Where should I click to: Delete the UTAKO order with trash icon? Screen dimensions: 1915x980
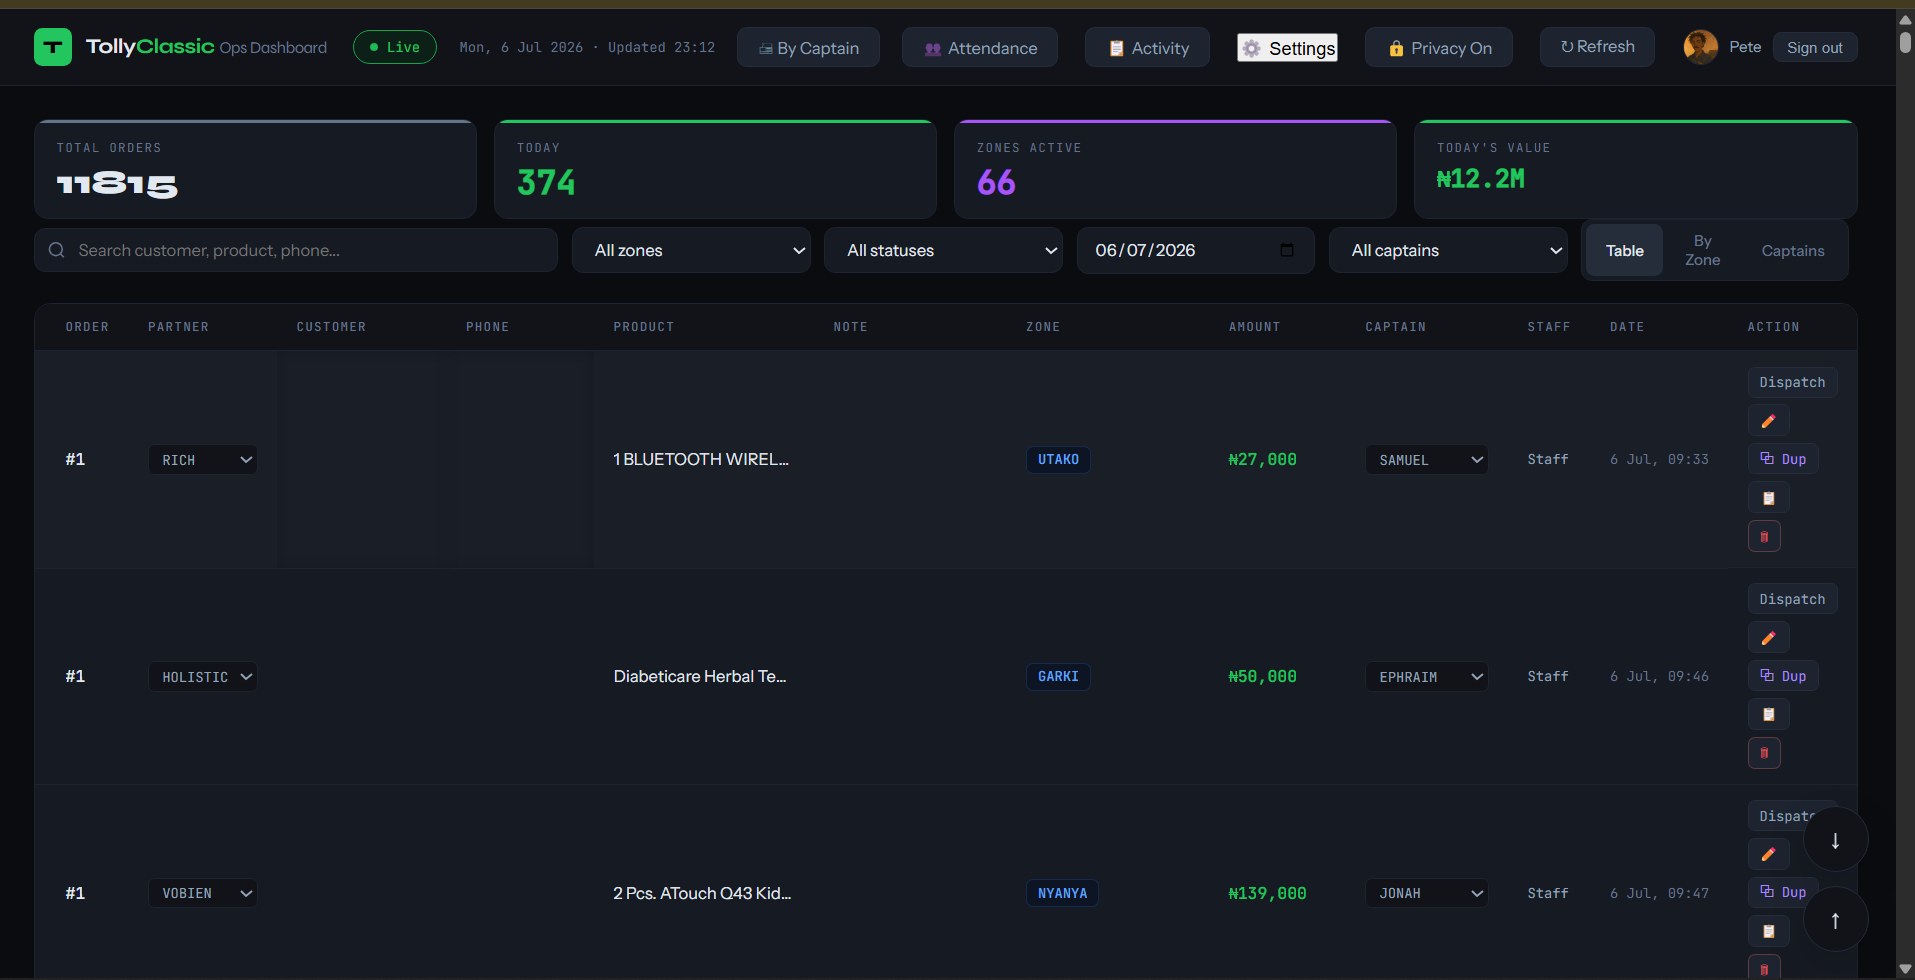[1764, 537]
